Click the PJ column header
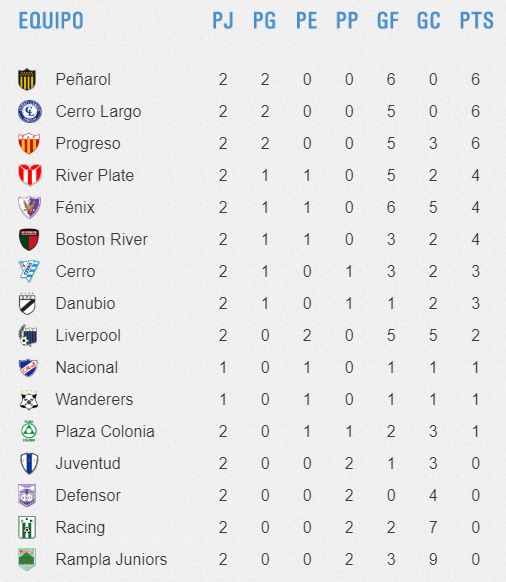The height and width of the screenshot is (582, 506). 223,20
